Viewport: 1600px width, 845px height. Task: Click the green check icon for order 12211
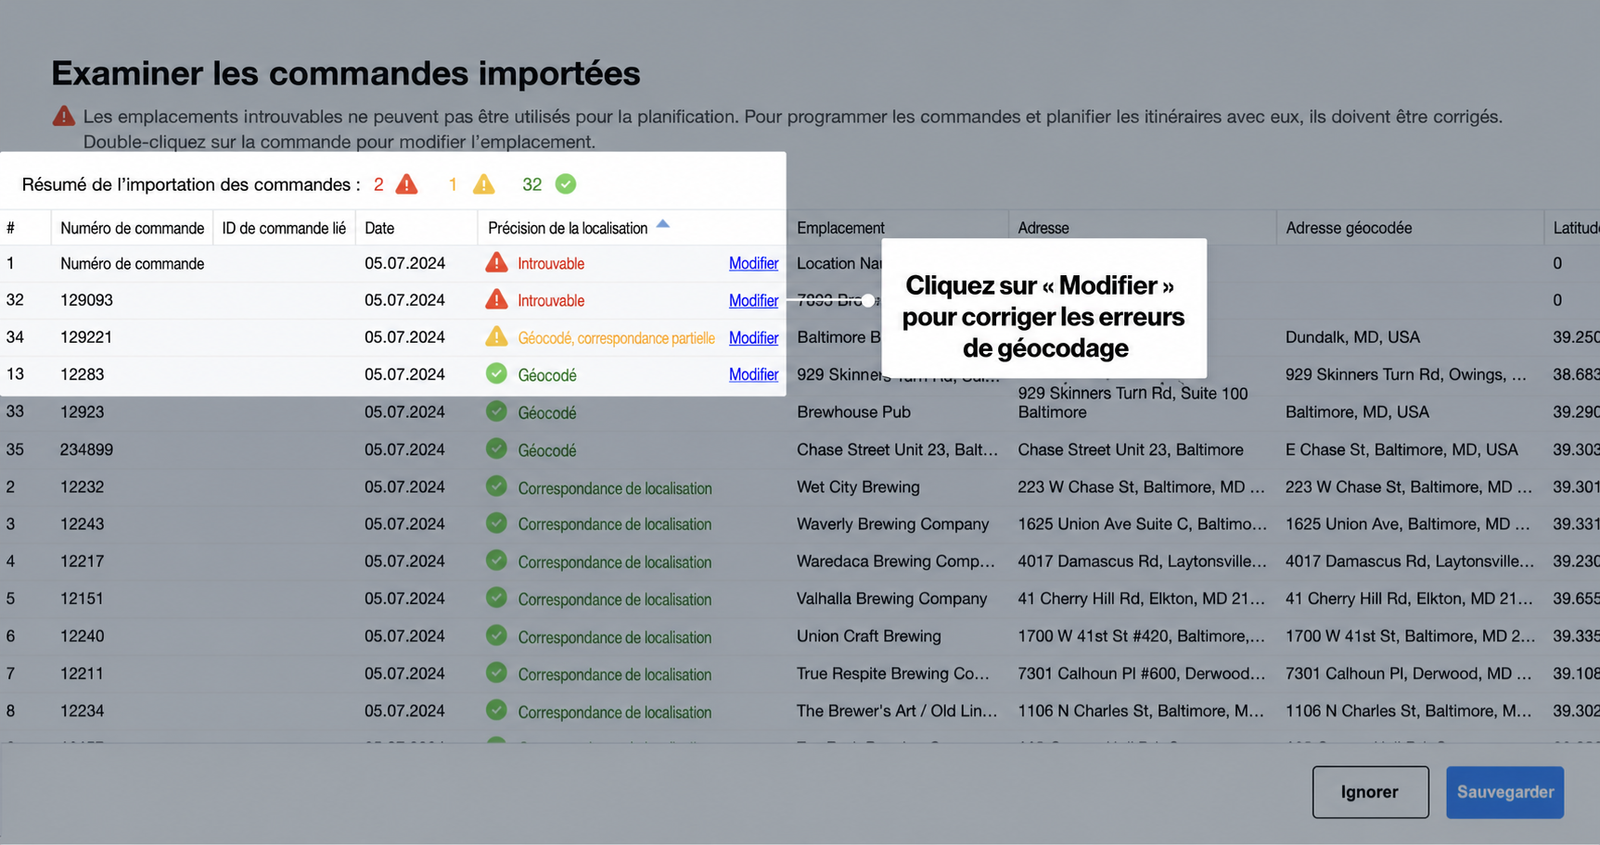pos(496,673)
